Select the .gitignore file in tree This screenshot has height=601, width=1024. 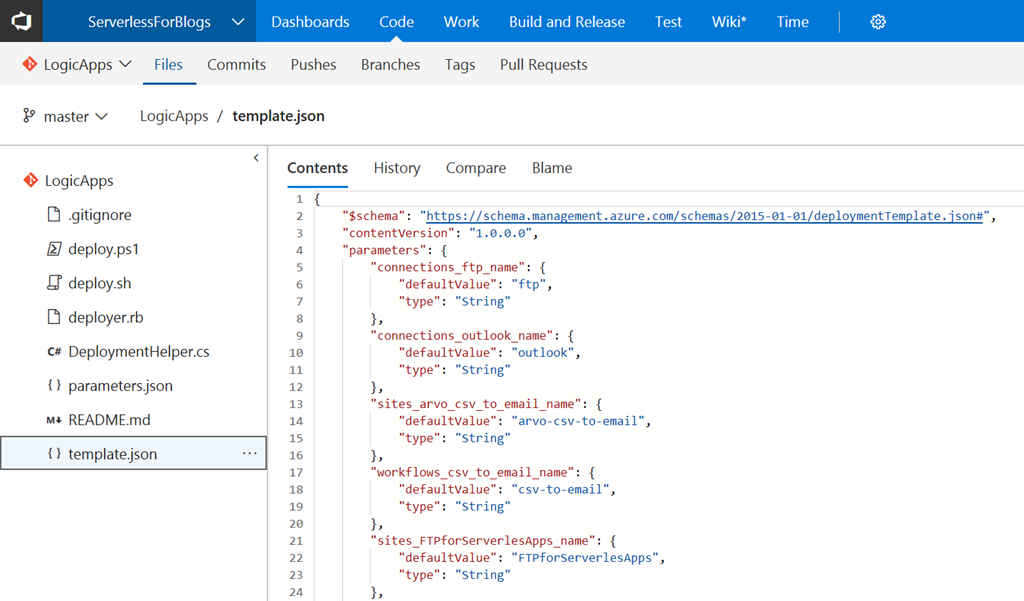[x=99, y=215]
